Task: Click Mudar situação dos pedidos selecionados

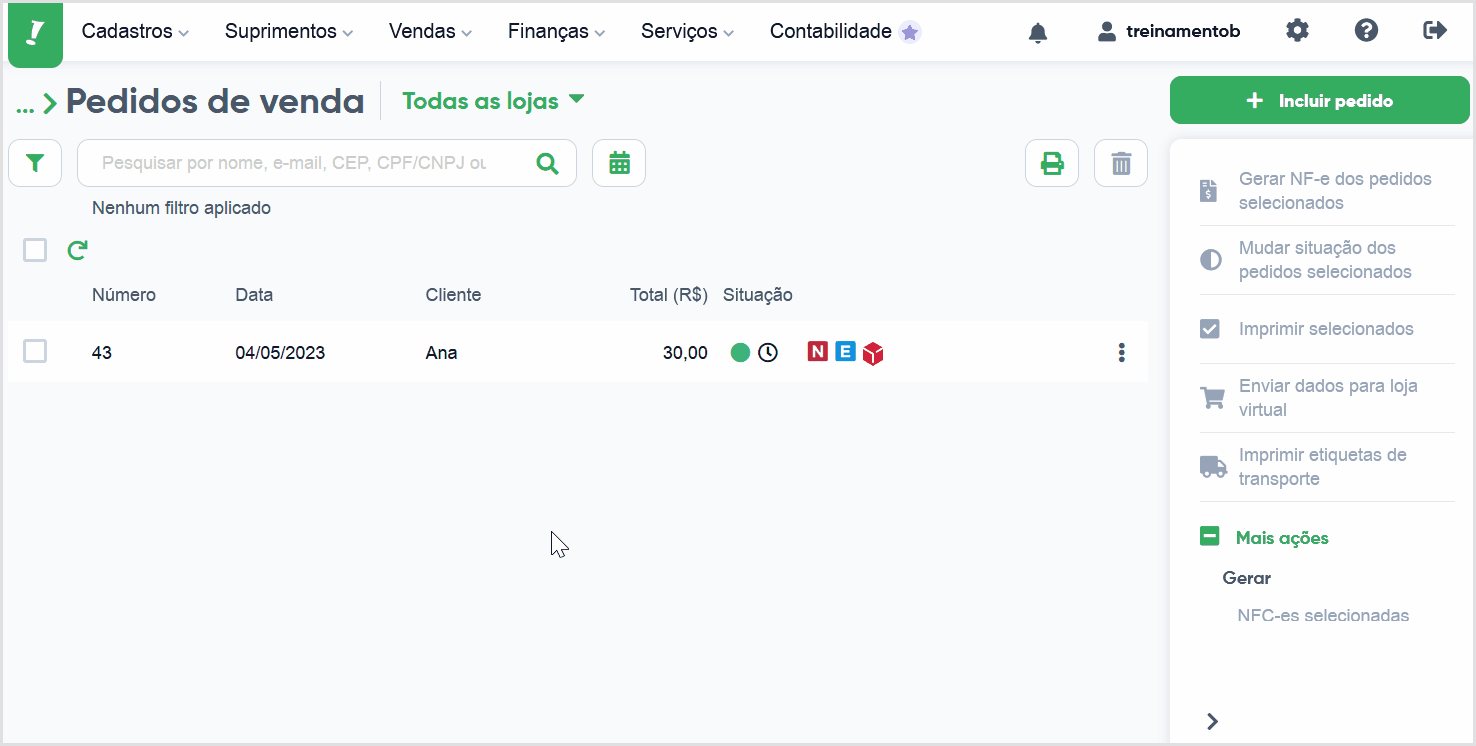Action: [1325, 260]
